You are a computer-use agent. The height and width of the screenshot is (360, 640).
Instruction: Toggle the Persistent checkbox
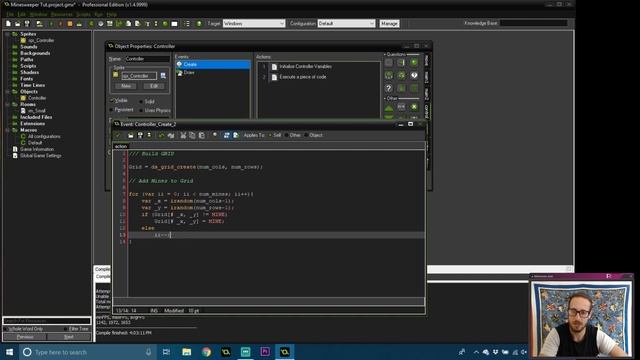pos(112,110)
